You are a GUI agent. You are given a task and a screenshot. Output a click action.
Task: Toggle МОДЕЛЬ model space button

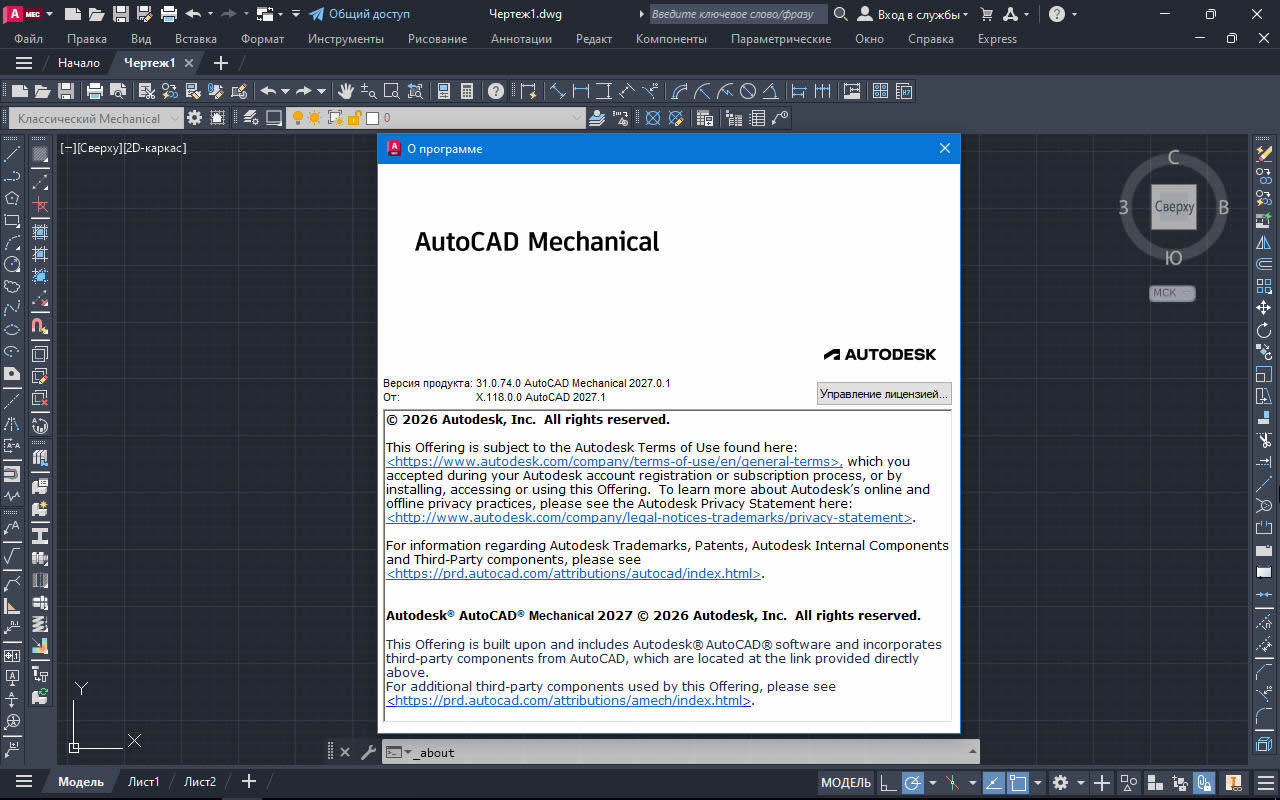point(846,782)
